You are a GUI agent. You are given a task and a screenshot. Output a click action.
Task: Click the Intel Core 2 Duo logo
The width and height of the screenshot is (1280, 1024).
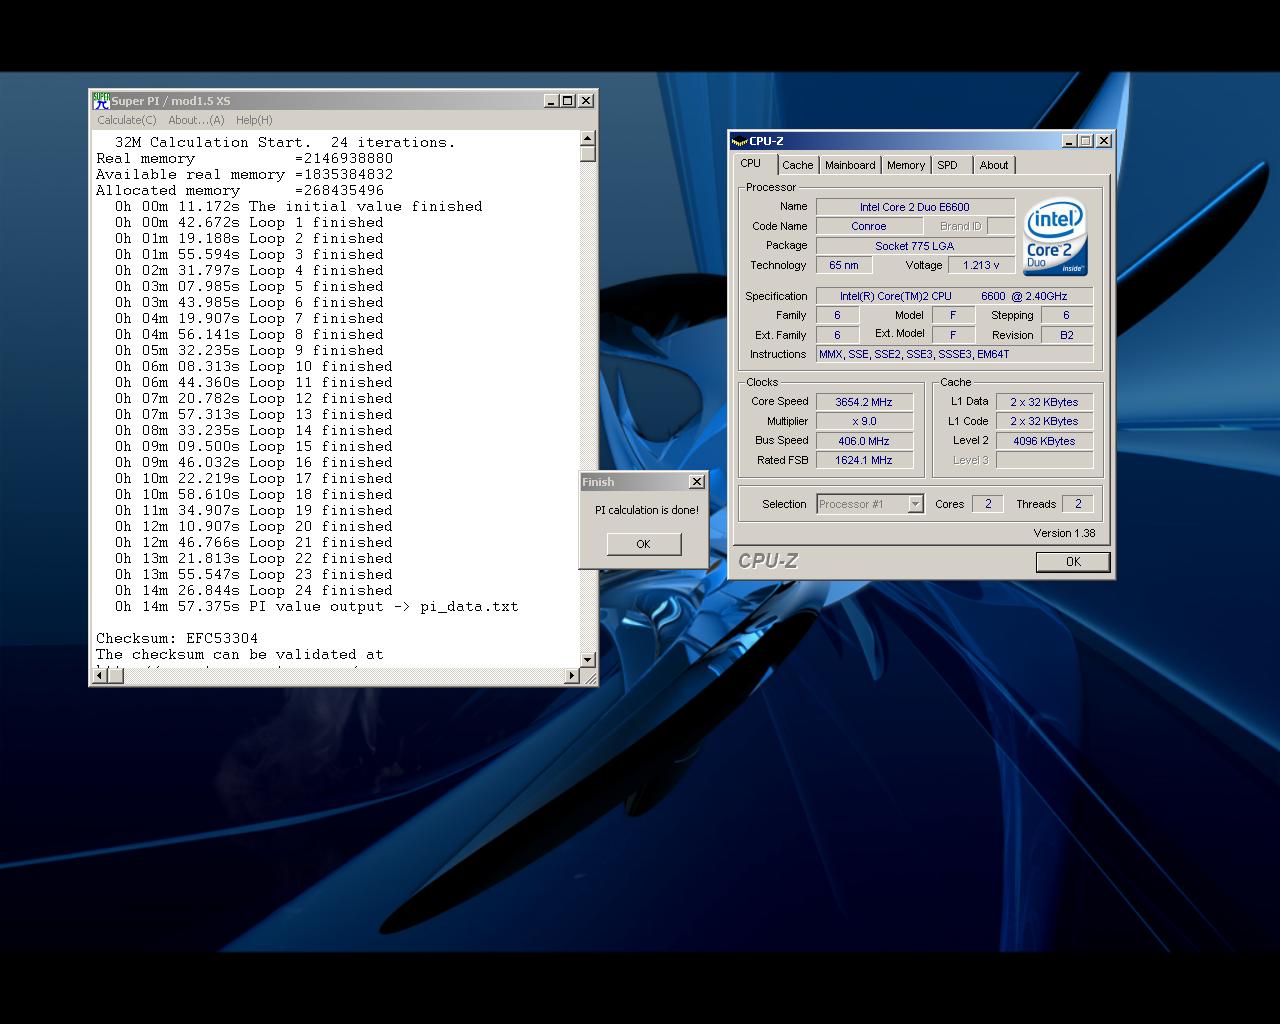coord(1055,236)
